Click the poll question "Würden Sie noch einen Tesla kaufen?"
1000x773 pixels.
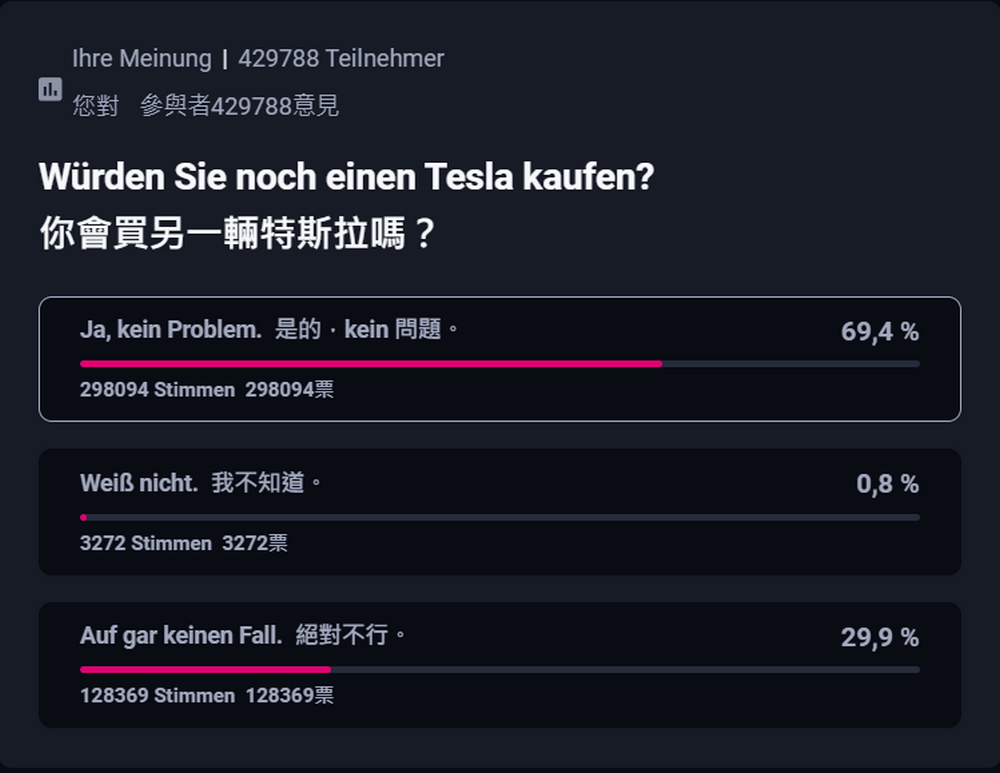346,178
